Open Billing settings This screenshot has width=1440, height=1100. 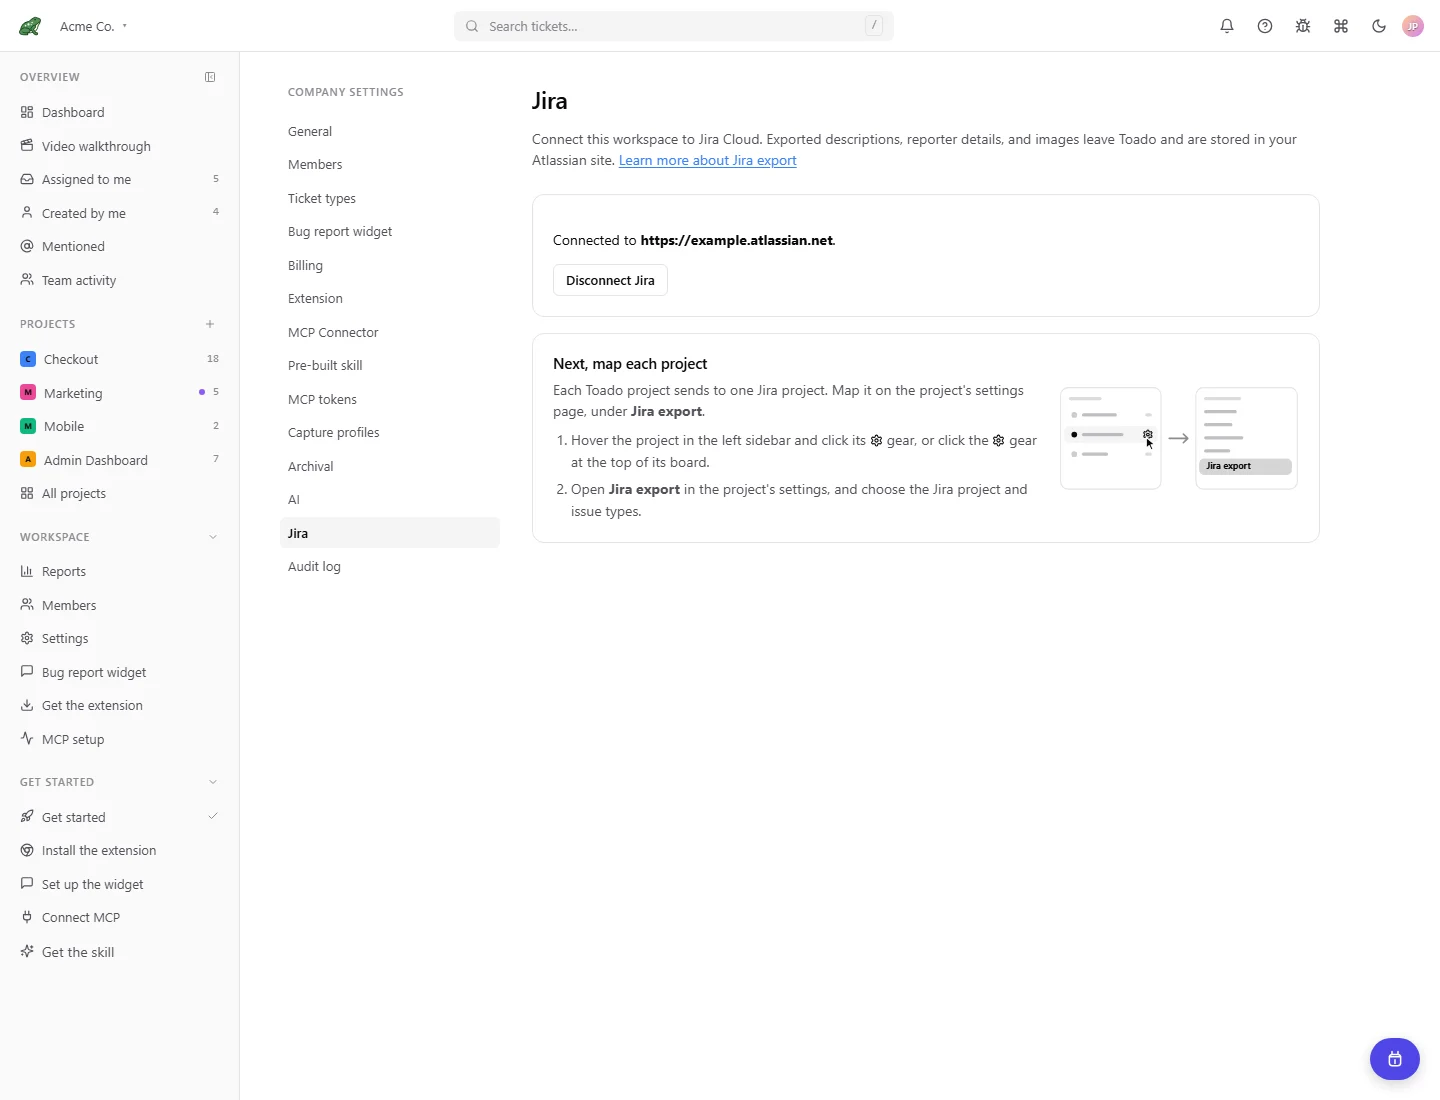tap(390, 265)
